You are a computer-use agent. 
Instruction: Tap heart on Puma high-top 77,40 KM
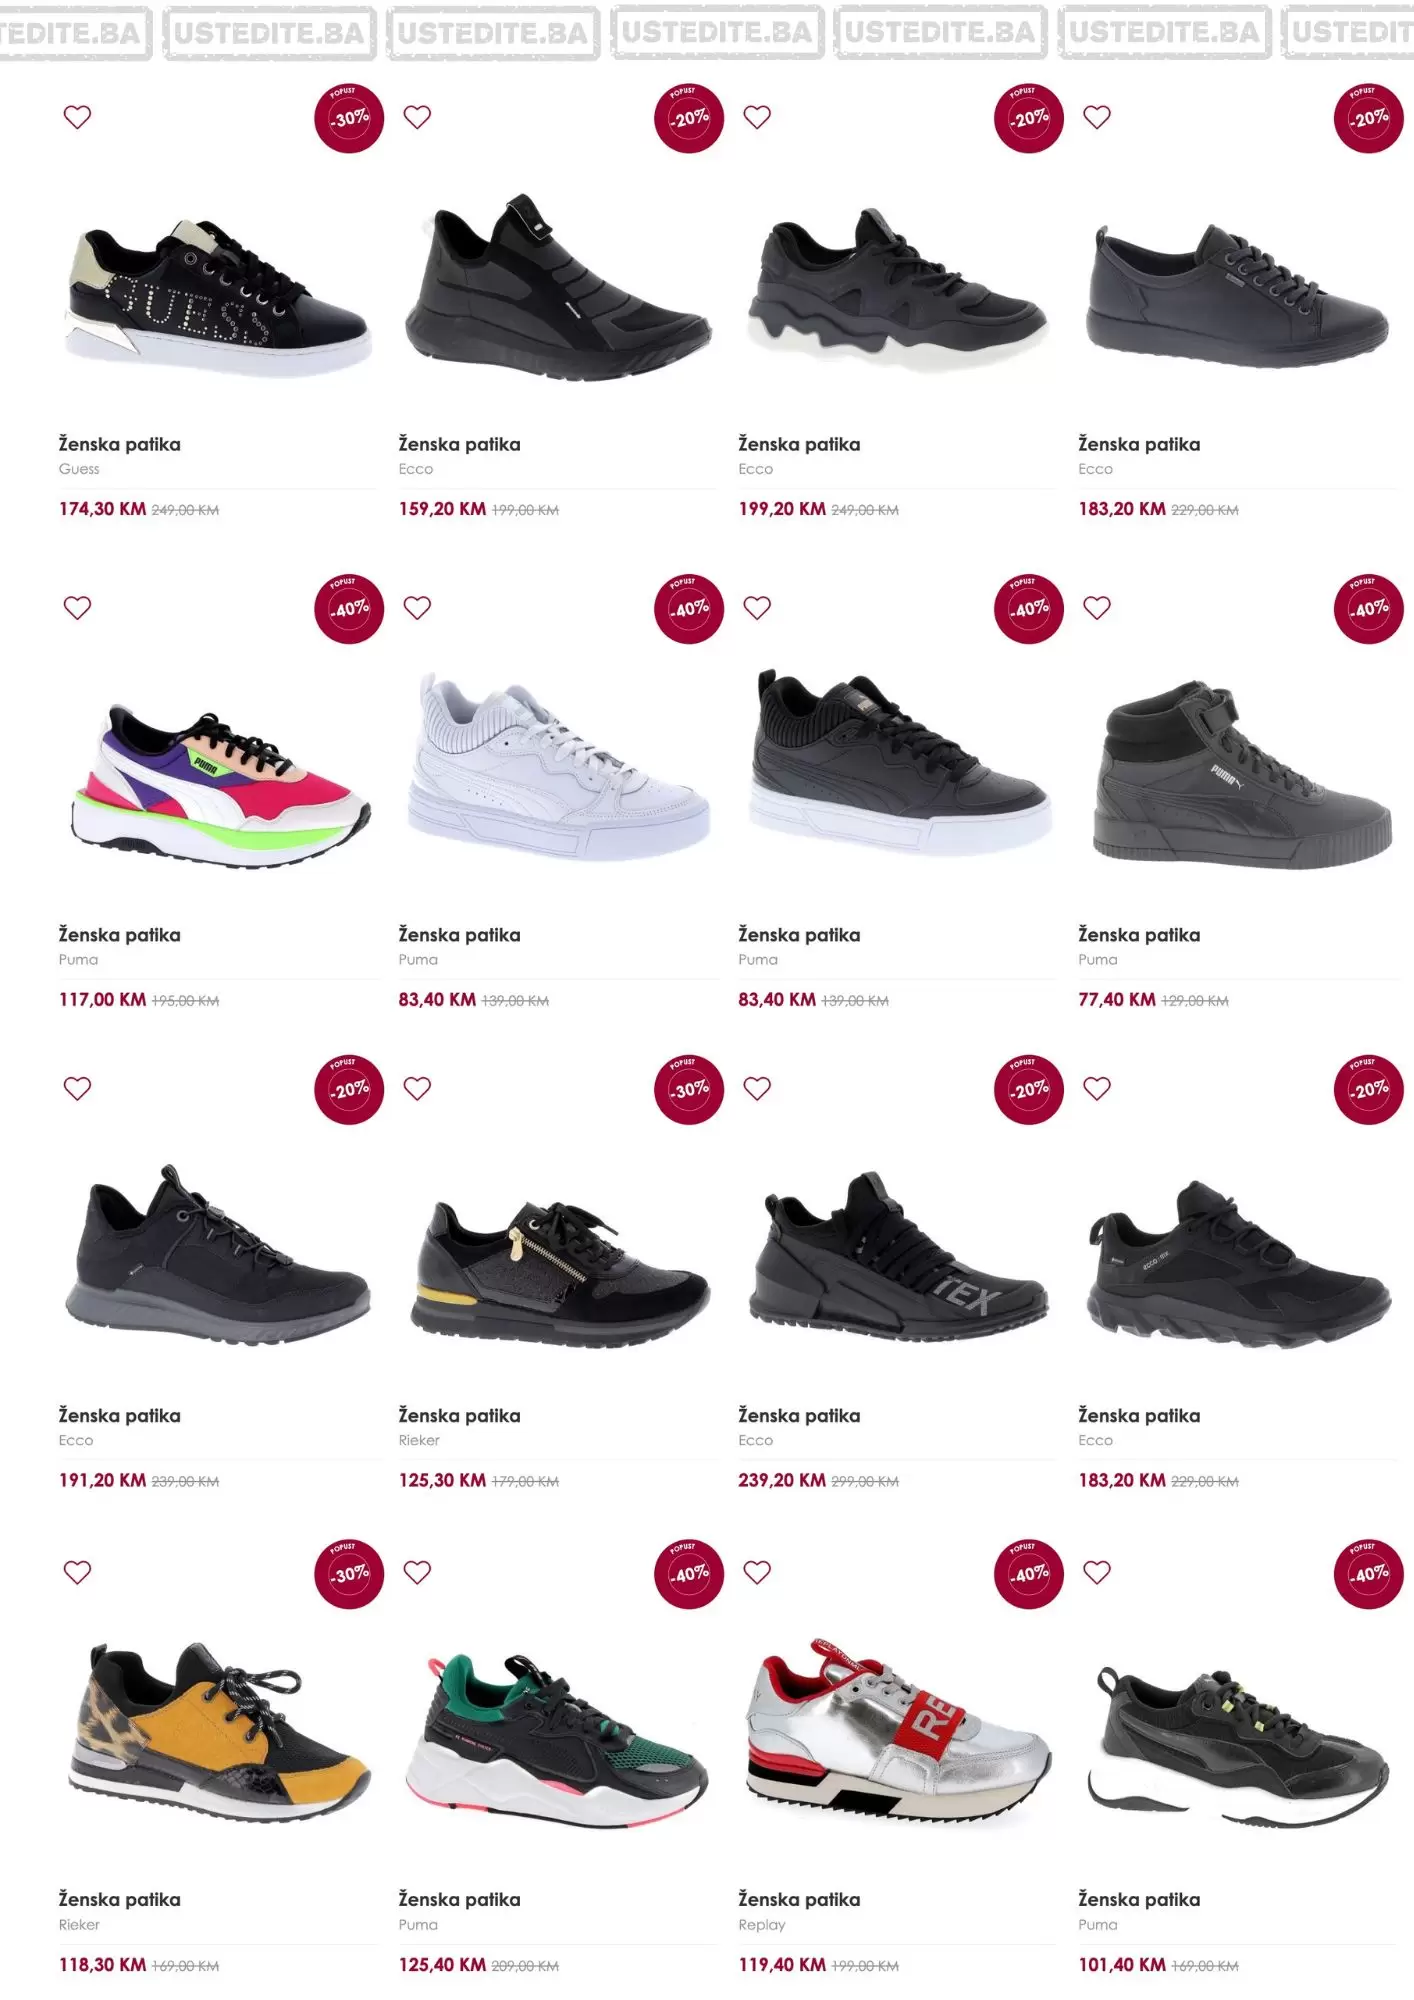[x=1097, y=608]
